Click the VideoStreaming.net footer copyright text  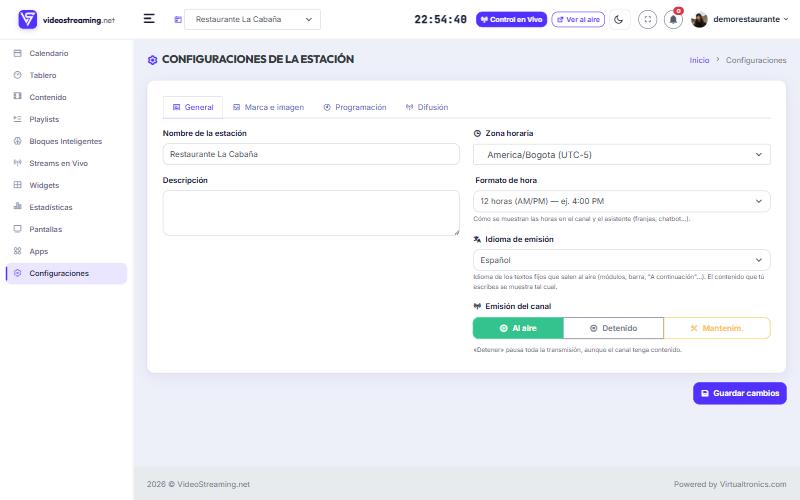pos(198,484)
